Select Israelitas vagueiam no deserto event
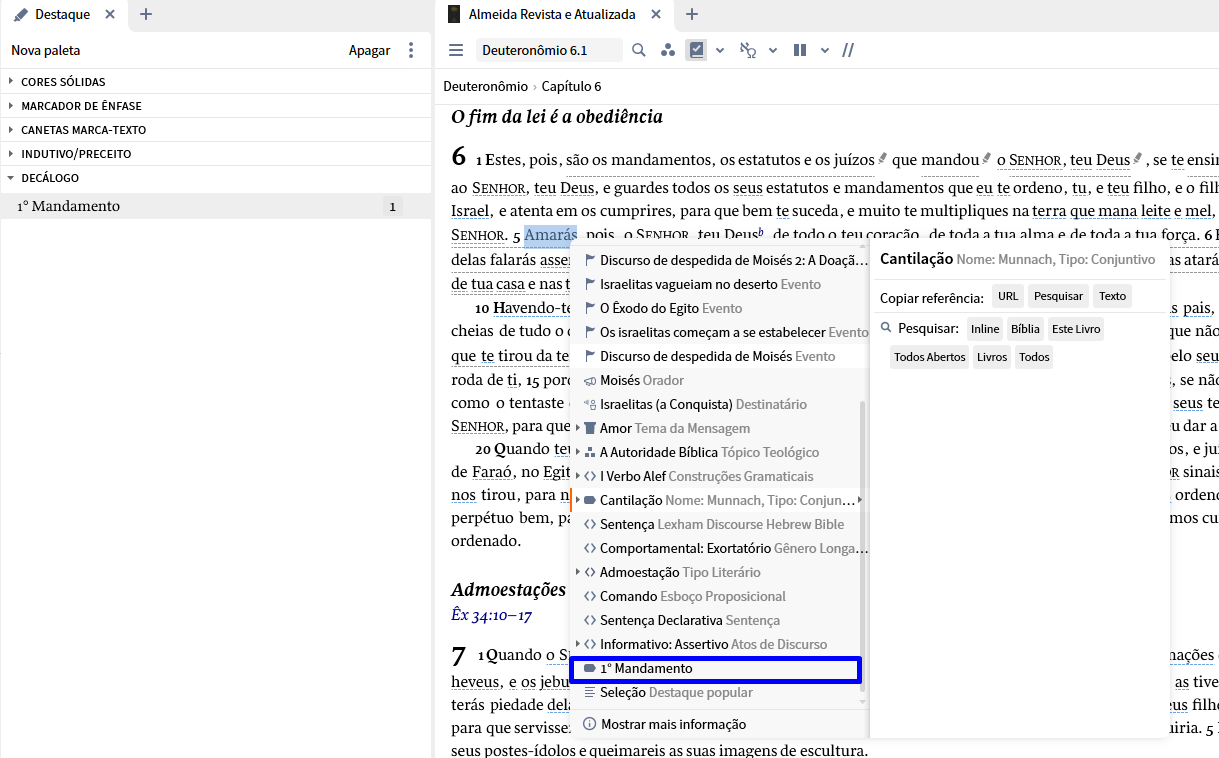1219x758 pixels. click(x=720, y=284)
